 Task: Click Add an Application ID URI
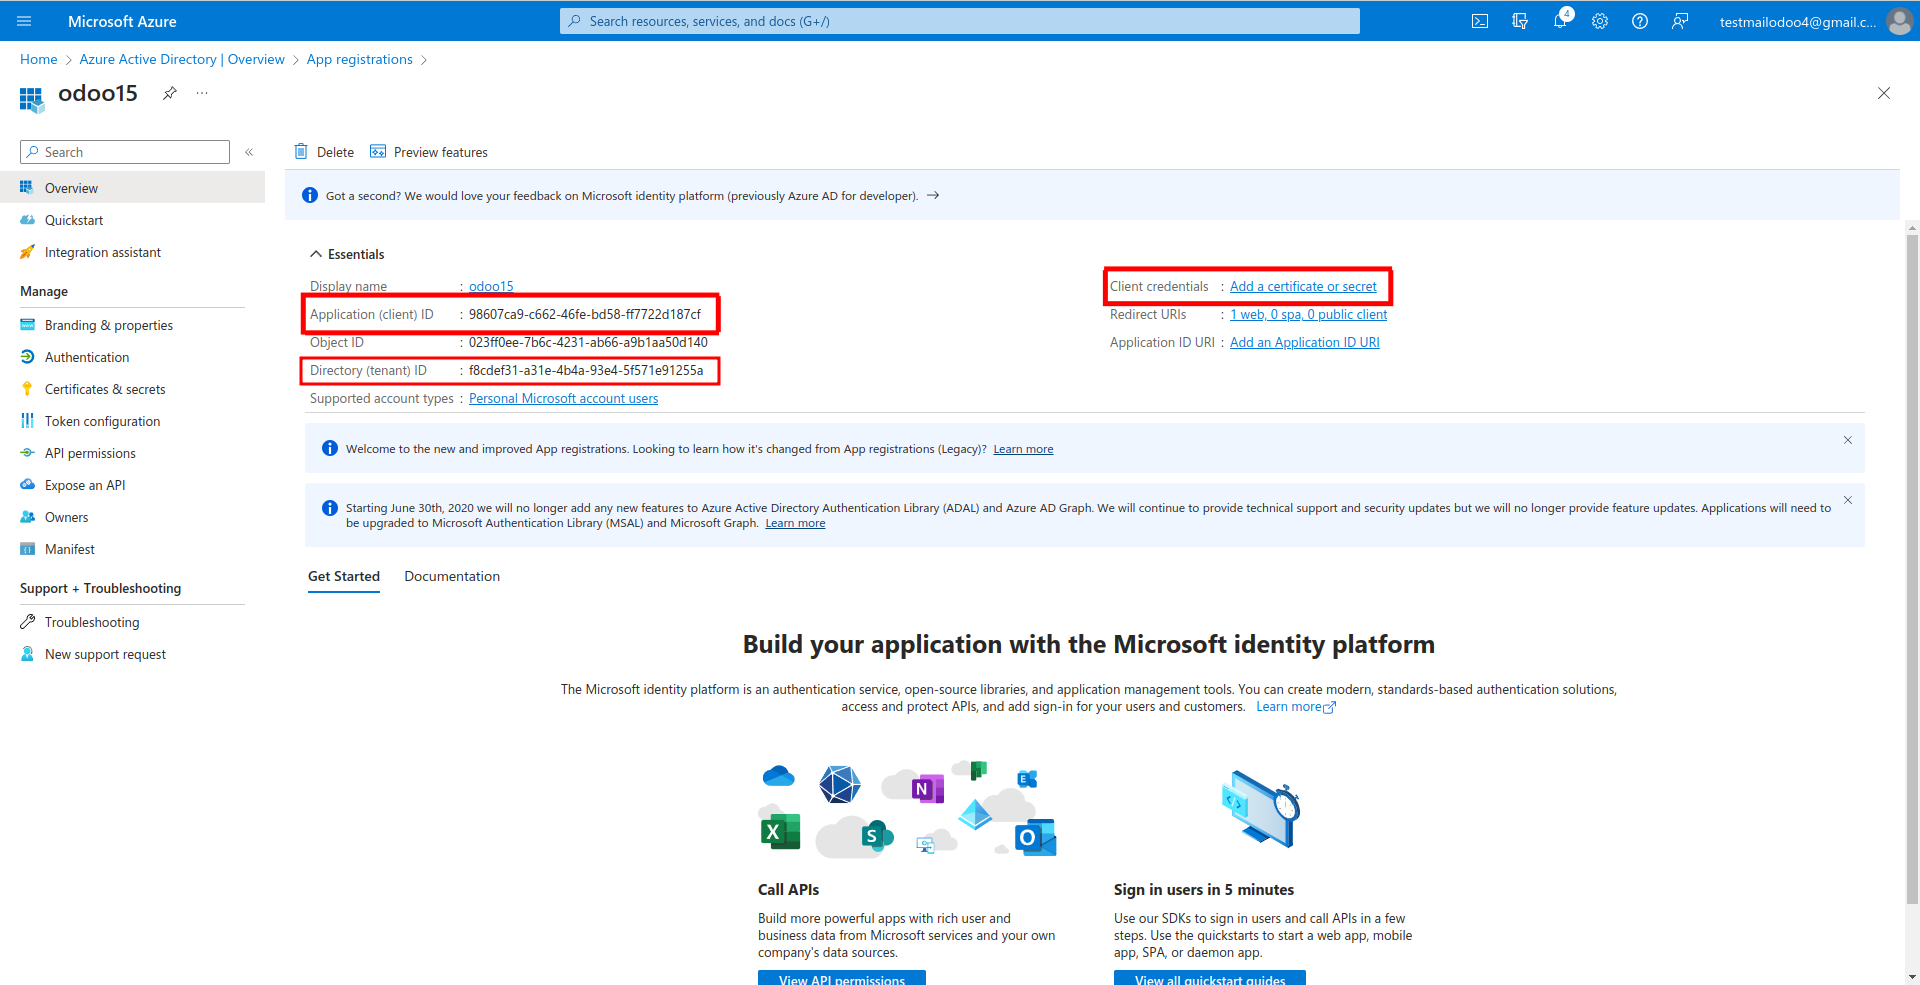coord(1305,342)
